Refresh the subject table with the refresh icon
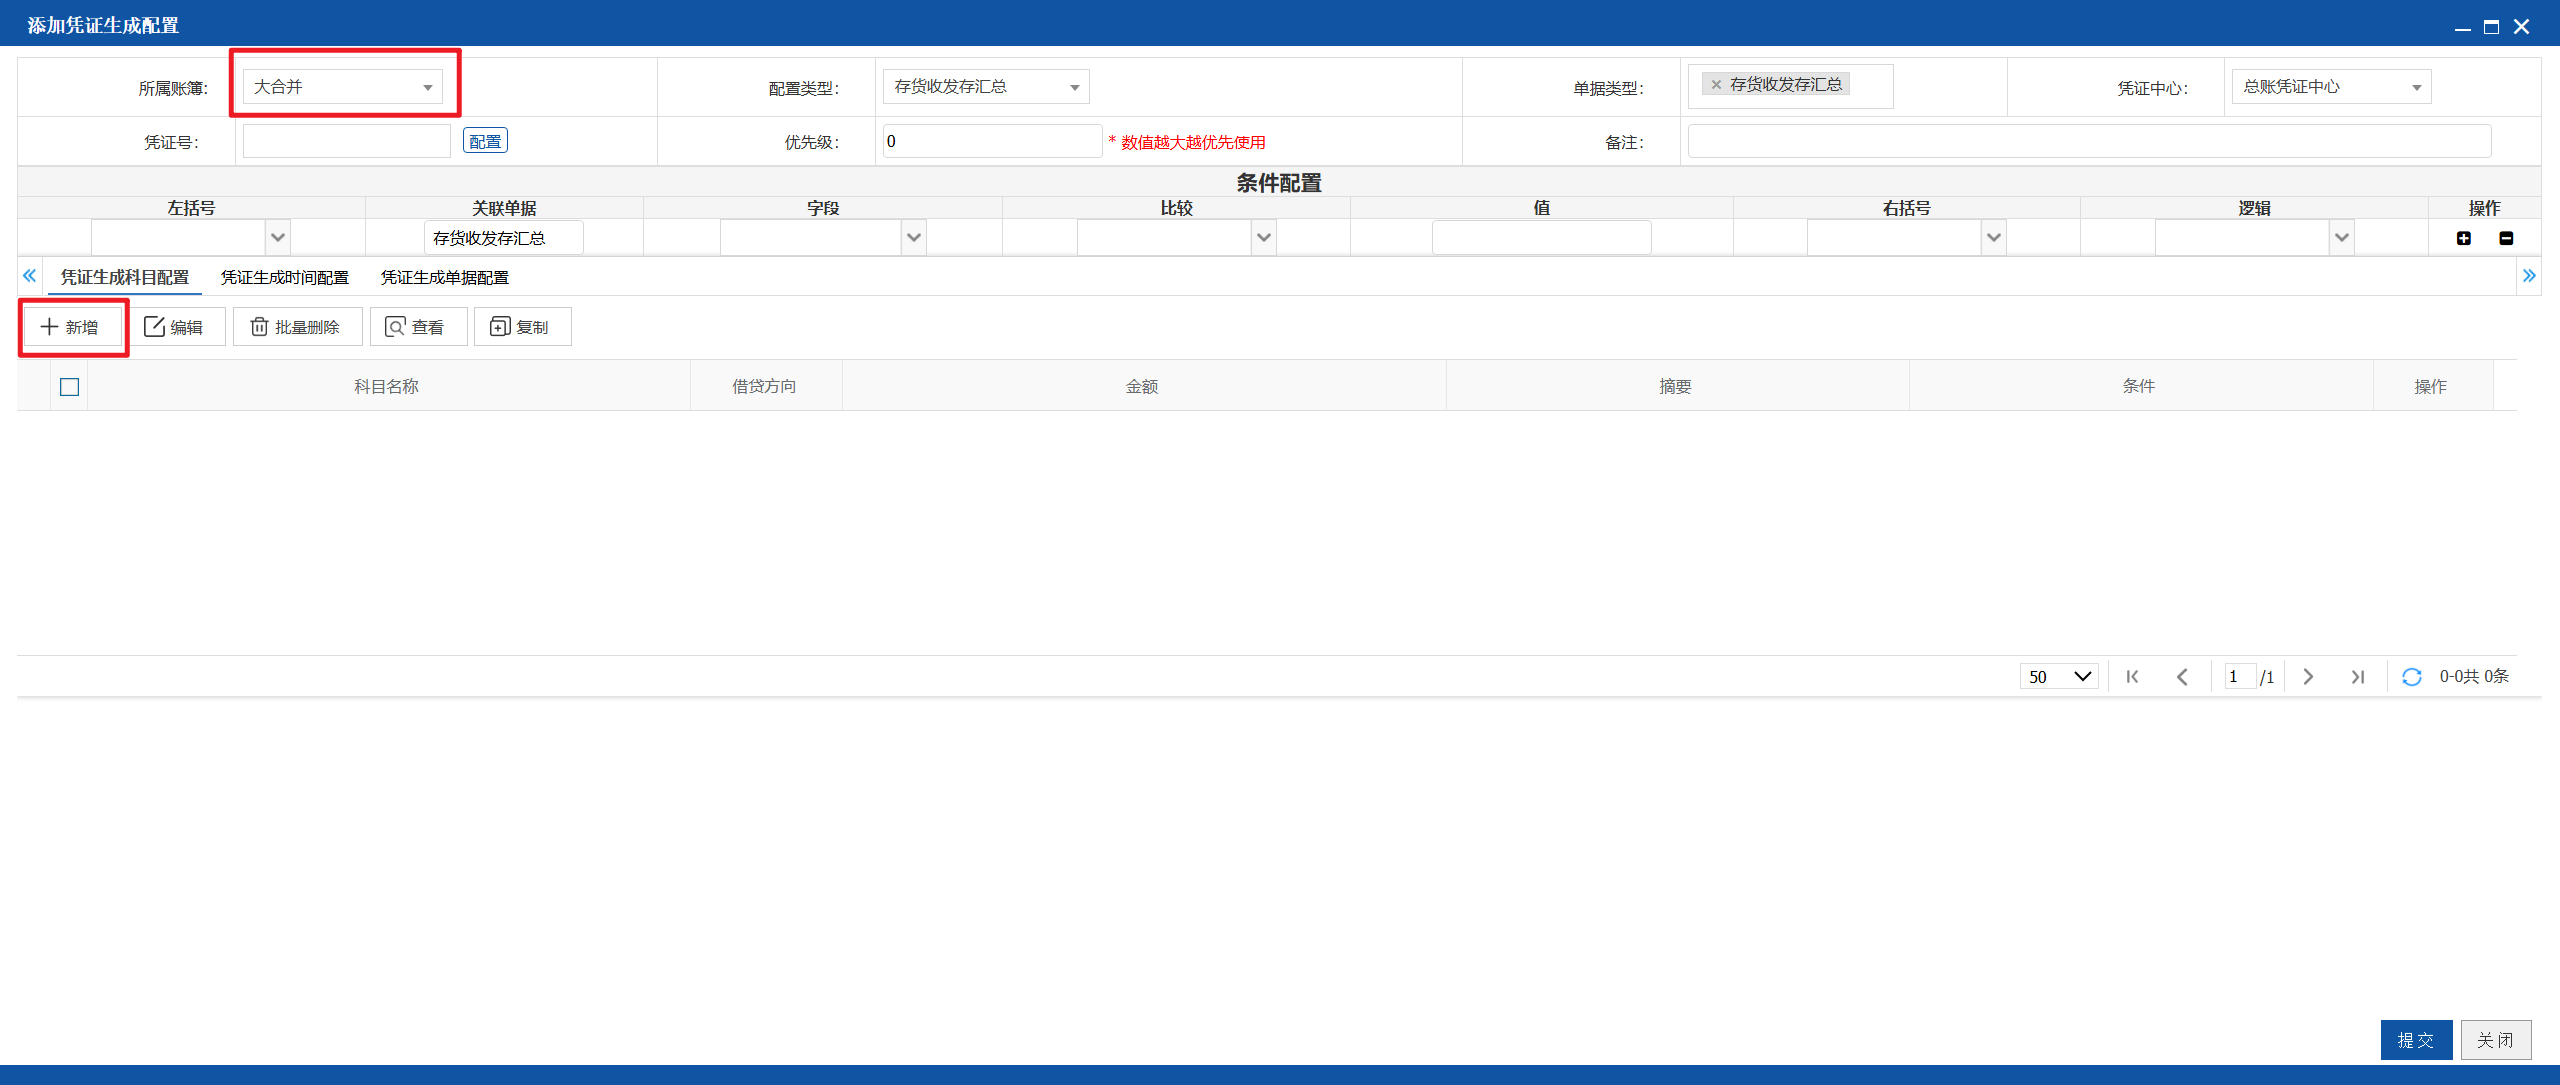 (x=2412, y=677)
